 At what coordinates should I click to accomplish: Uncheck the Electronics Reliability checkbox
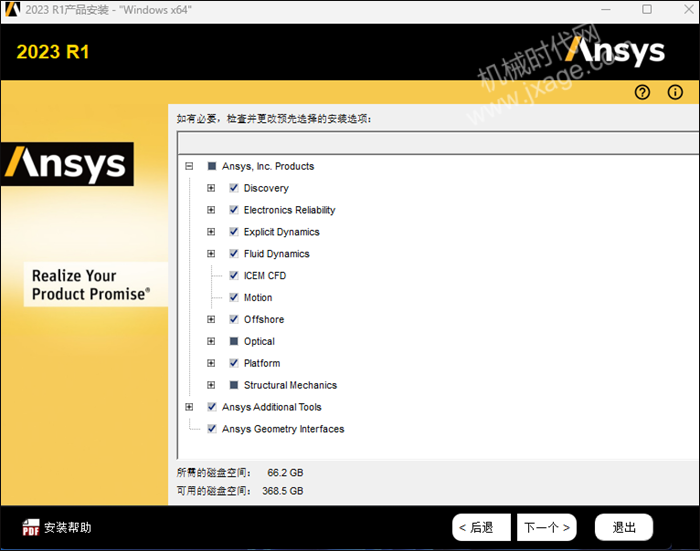[x=234, y=210]
